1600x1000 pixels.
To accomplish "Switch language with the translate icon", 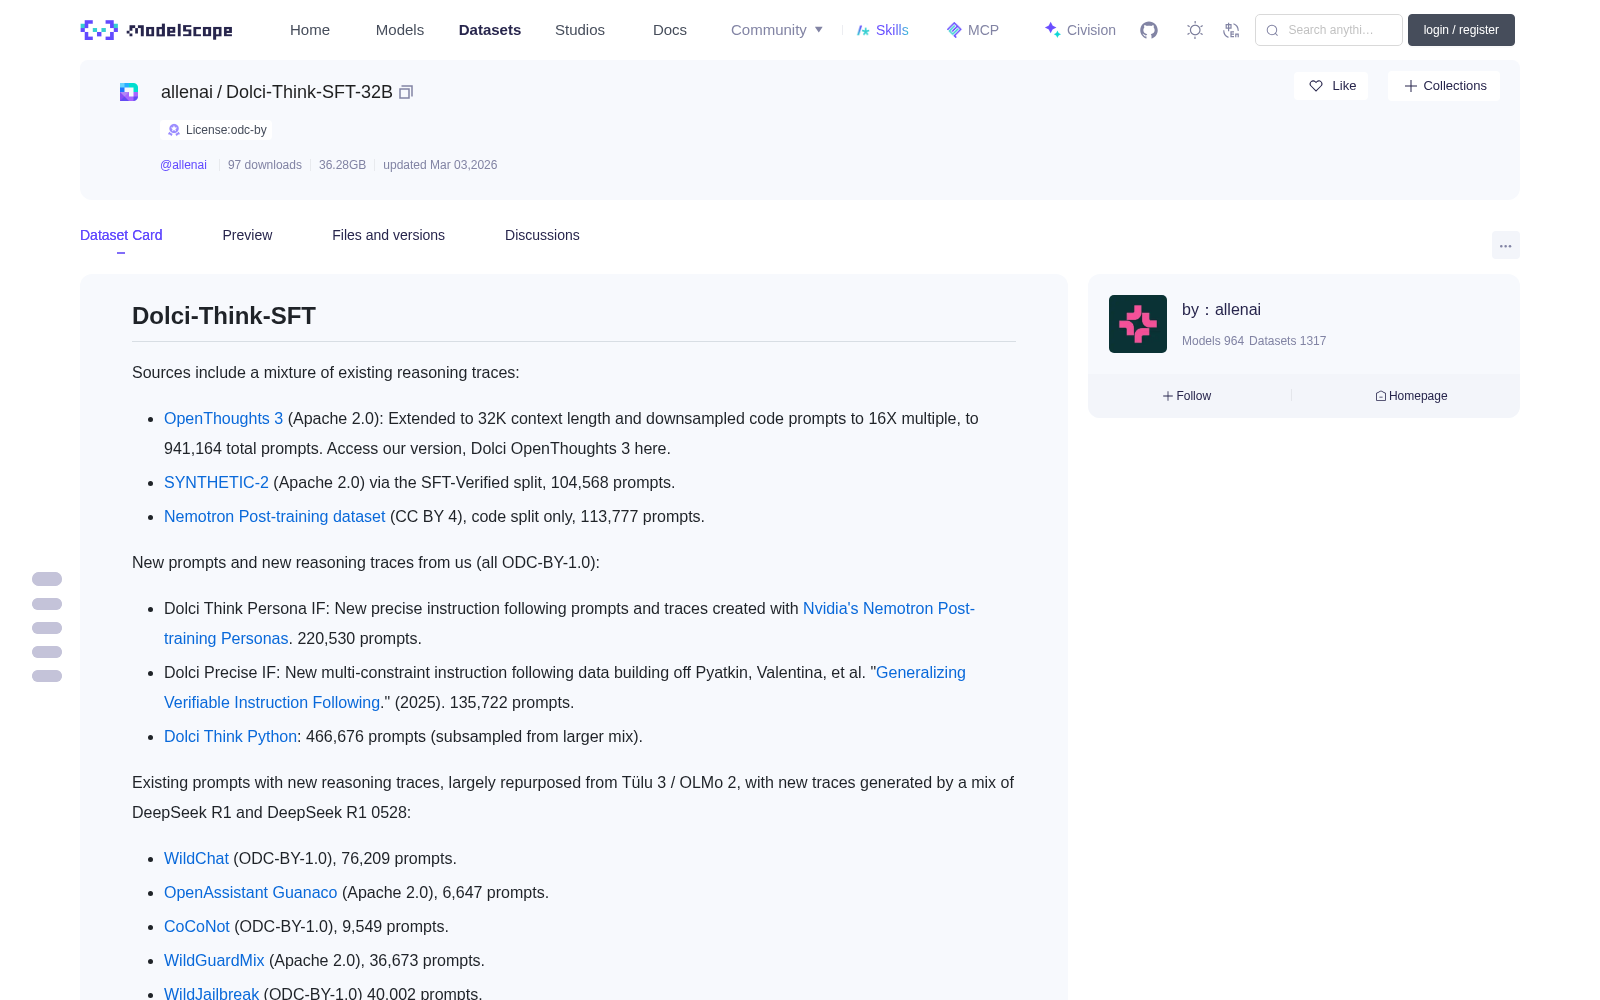I will coord(1231,30).
